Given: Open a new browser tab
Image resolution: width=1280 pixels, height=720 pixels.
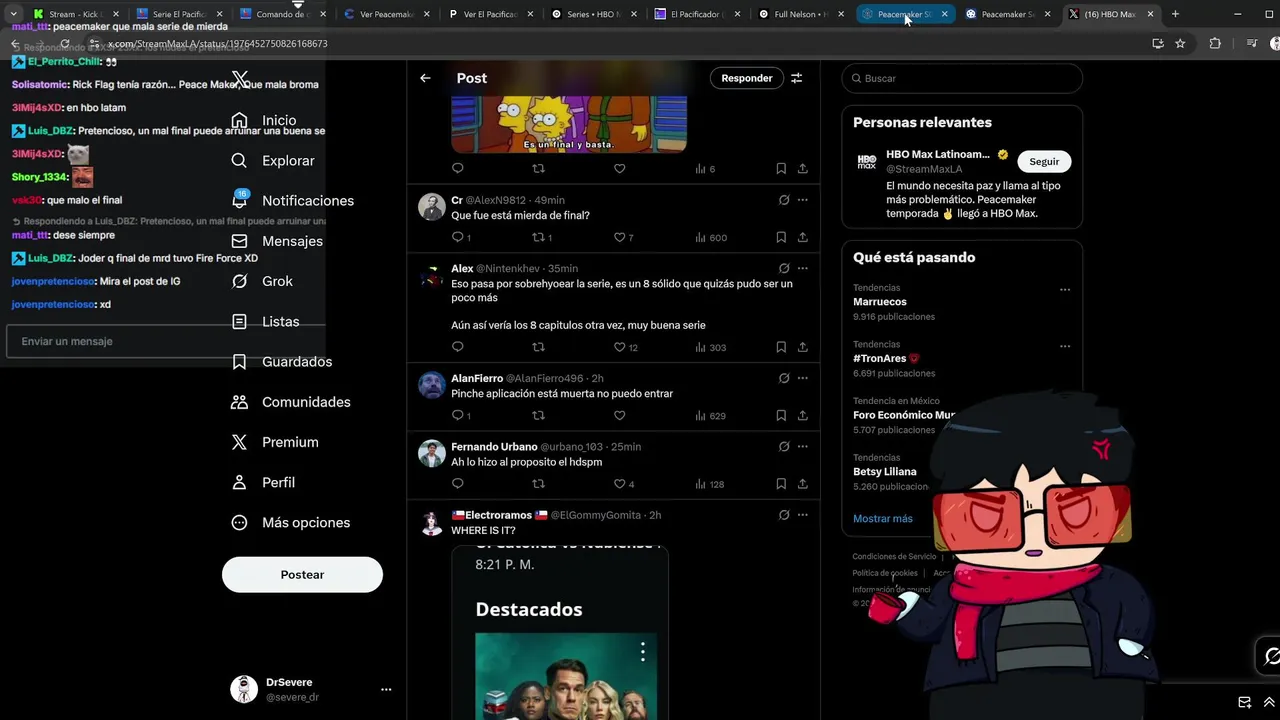Looking at the screenshot, I should click(x=1175, y=14).
